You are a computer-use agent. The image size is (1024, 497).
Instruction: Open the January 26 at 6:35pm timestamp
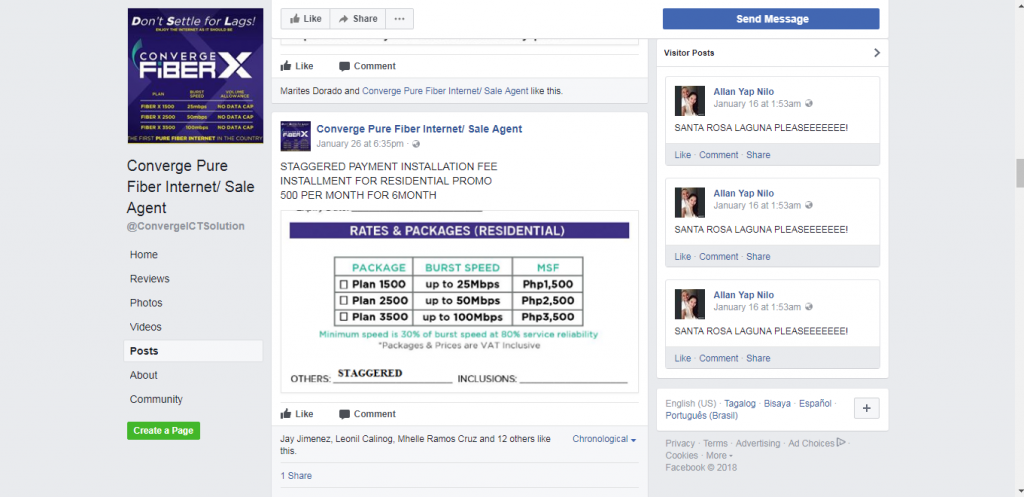pyautogui.click(x=360, y=144)
